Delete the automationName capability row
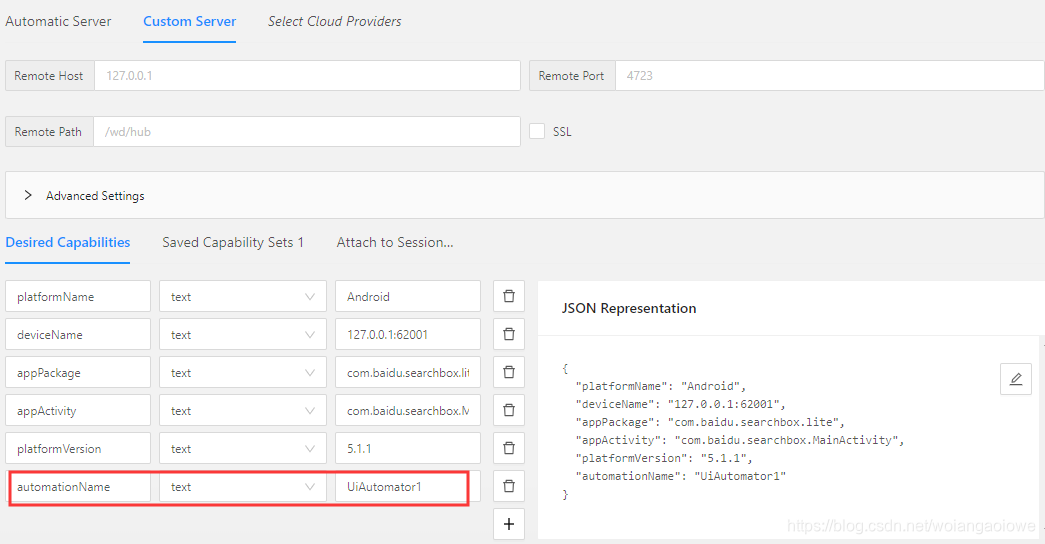The image size is (1045, 544). (509, 487)
